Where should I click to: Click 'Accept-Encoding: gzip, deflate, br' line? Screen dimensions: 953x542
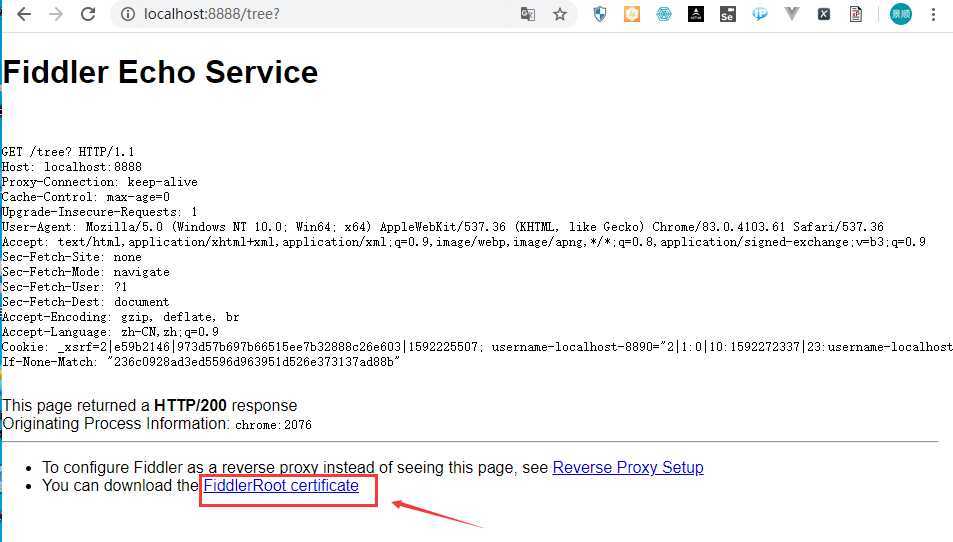pyautogui.click(x=120, y=317)
